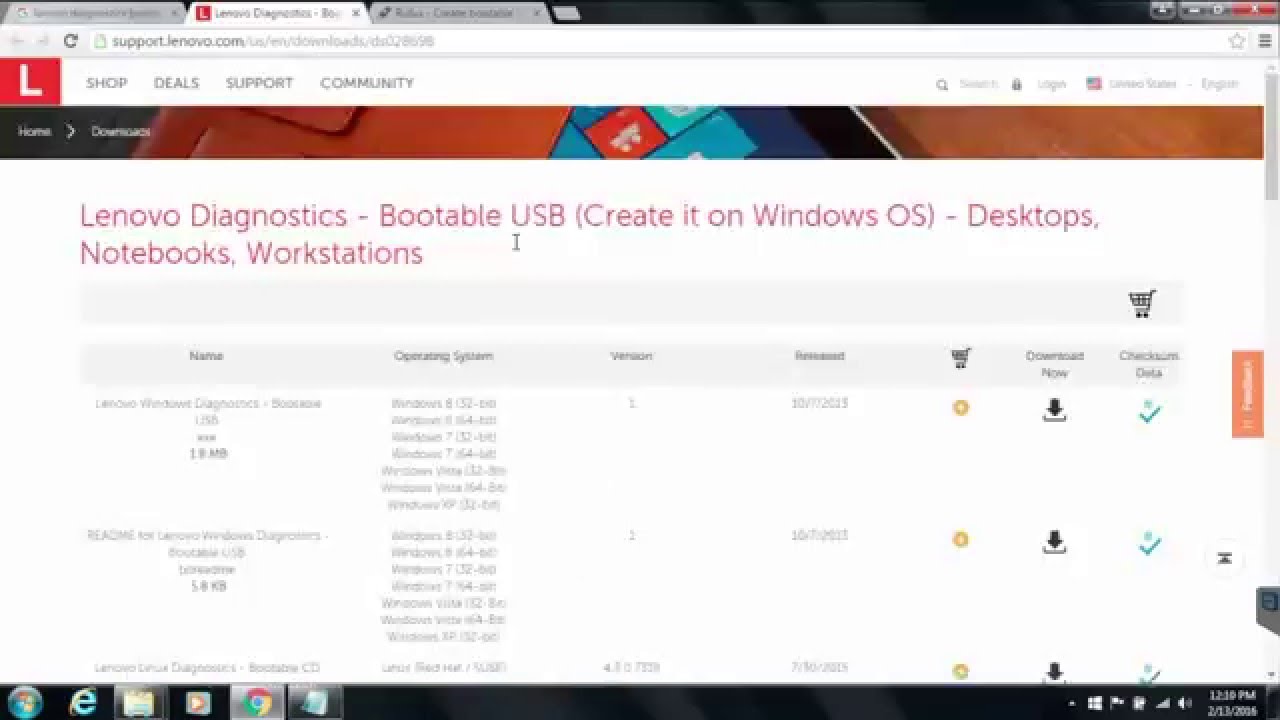Open a new browser tab
This screenshot has width=1280, height=720.
point(566,13)
